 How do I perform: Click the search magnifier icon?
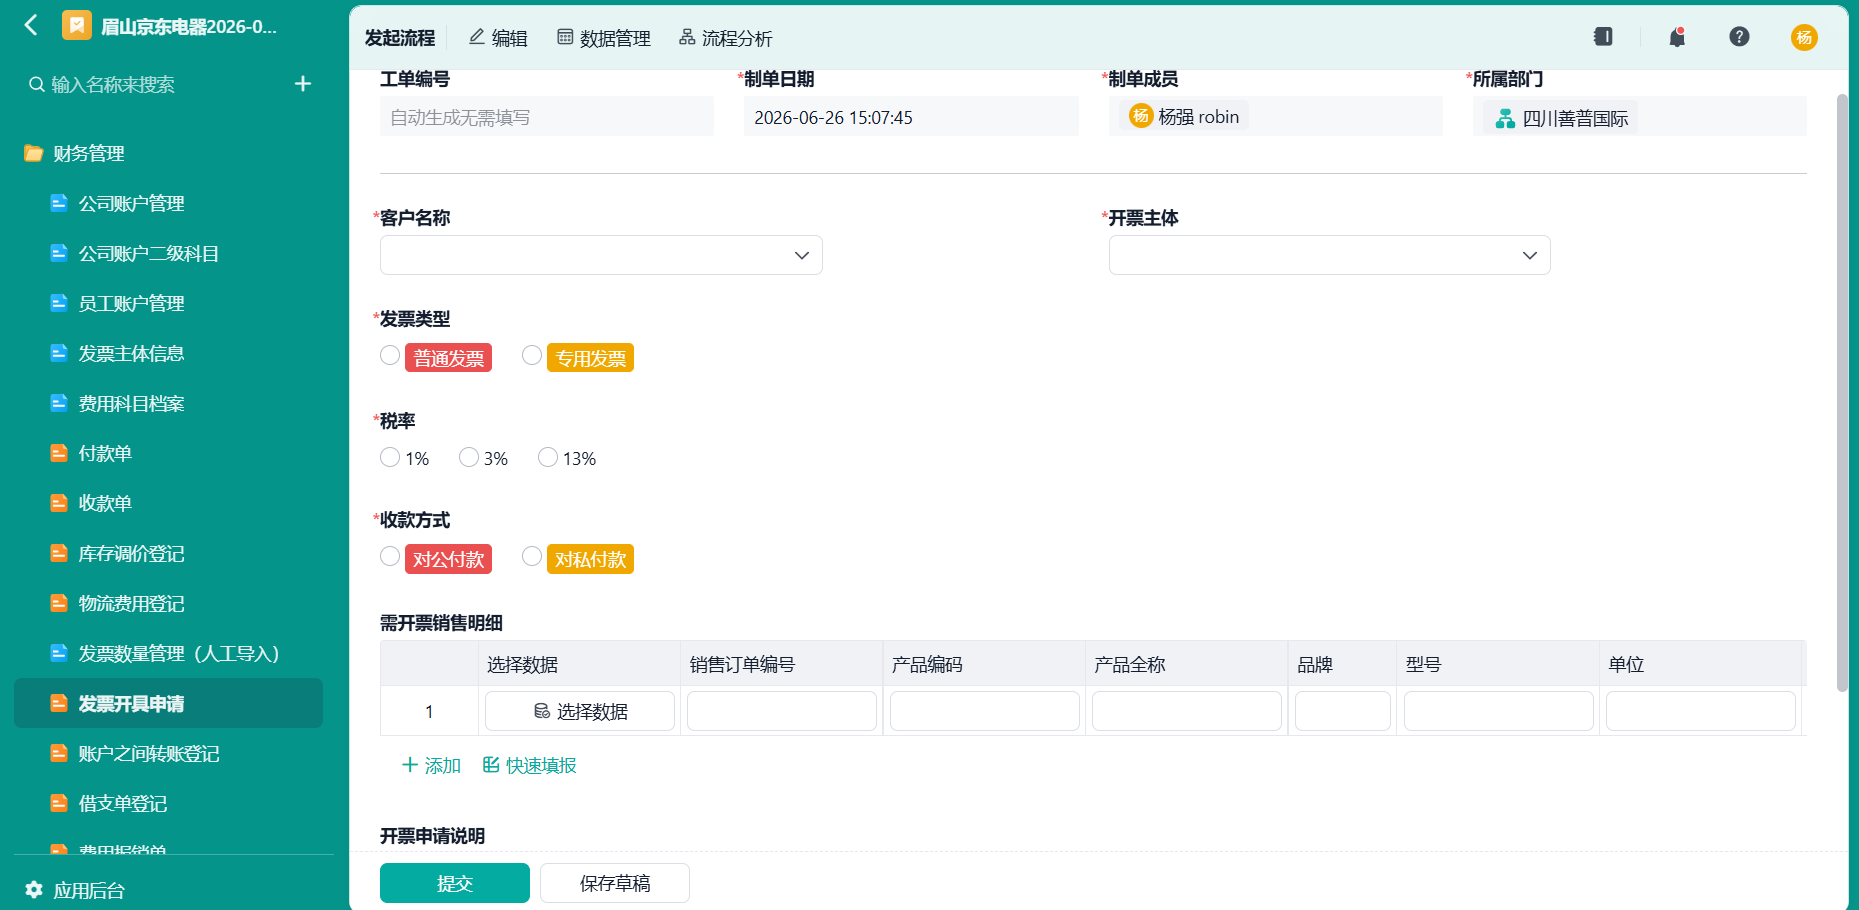pyautogui.click(x=37, y=84)
